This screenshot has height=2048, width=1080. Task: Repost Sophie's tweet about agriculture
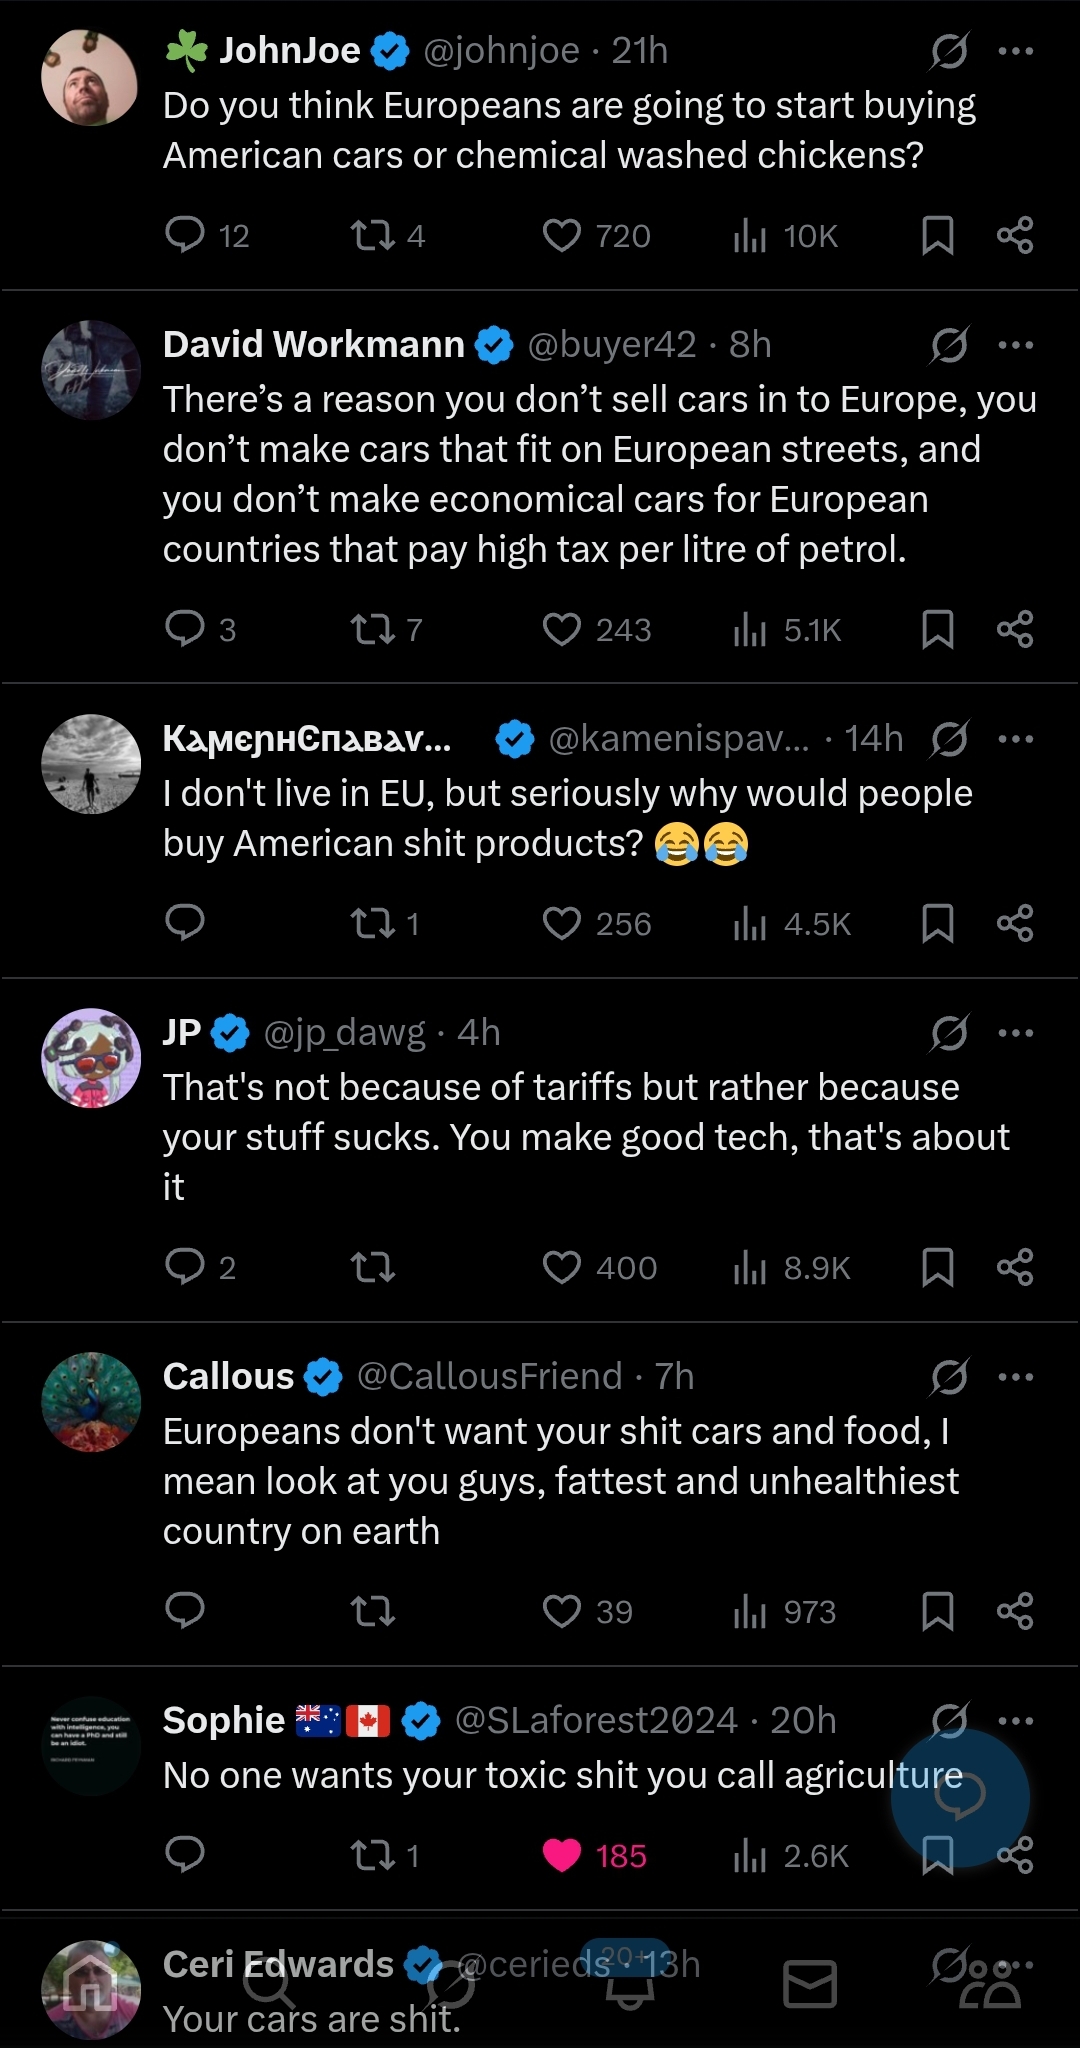373,1855
